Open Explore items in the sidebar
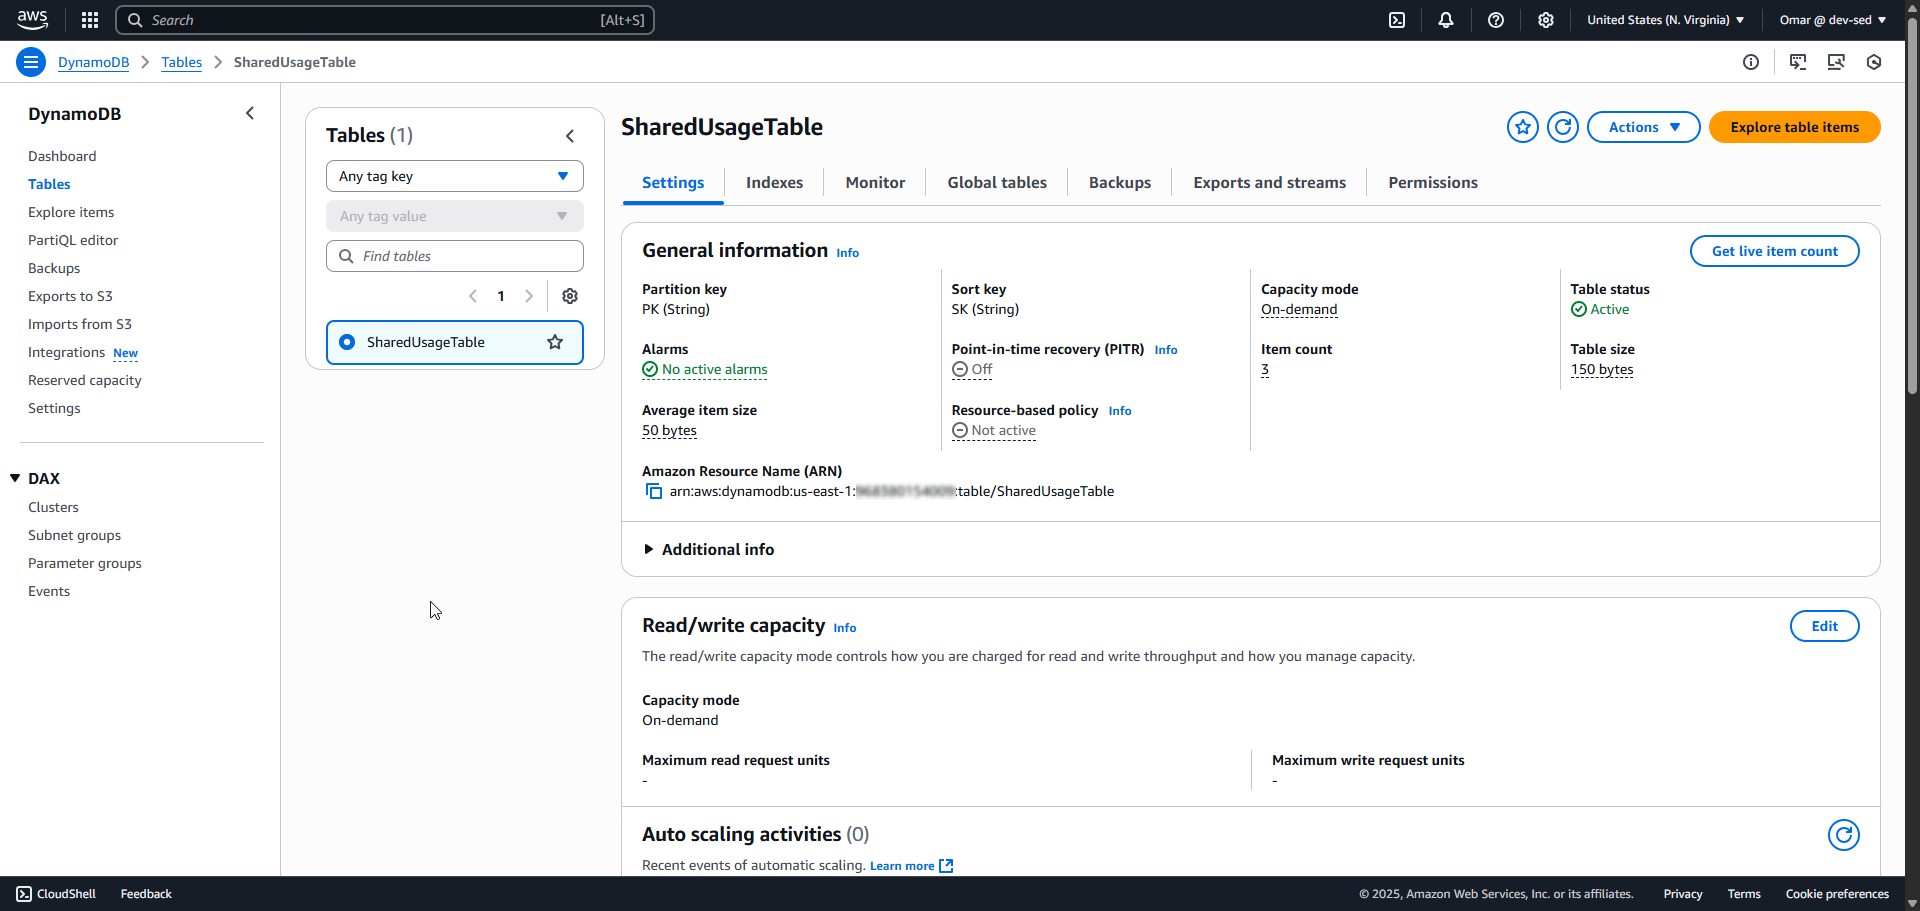1920x911 pixels. pyautogui.click(x=71, y=212)
